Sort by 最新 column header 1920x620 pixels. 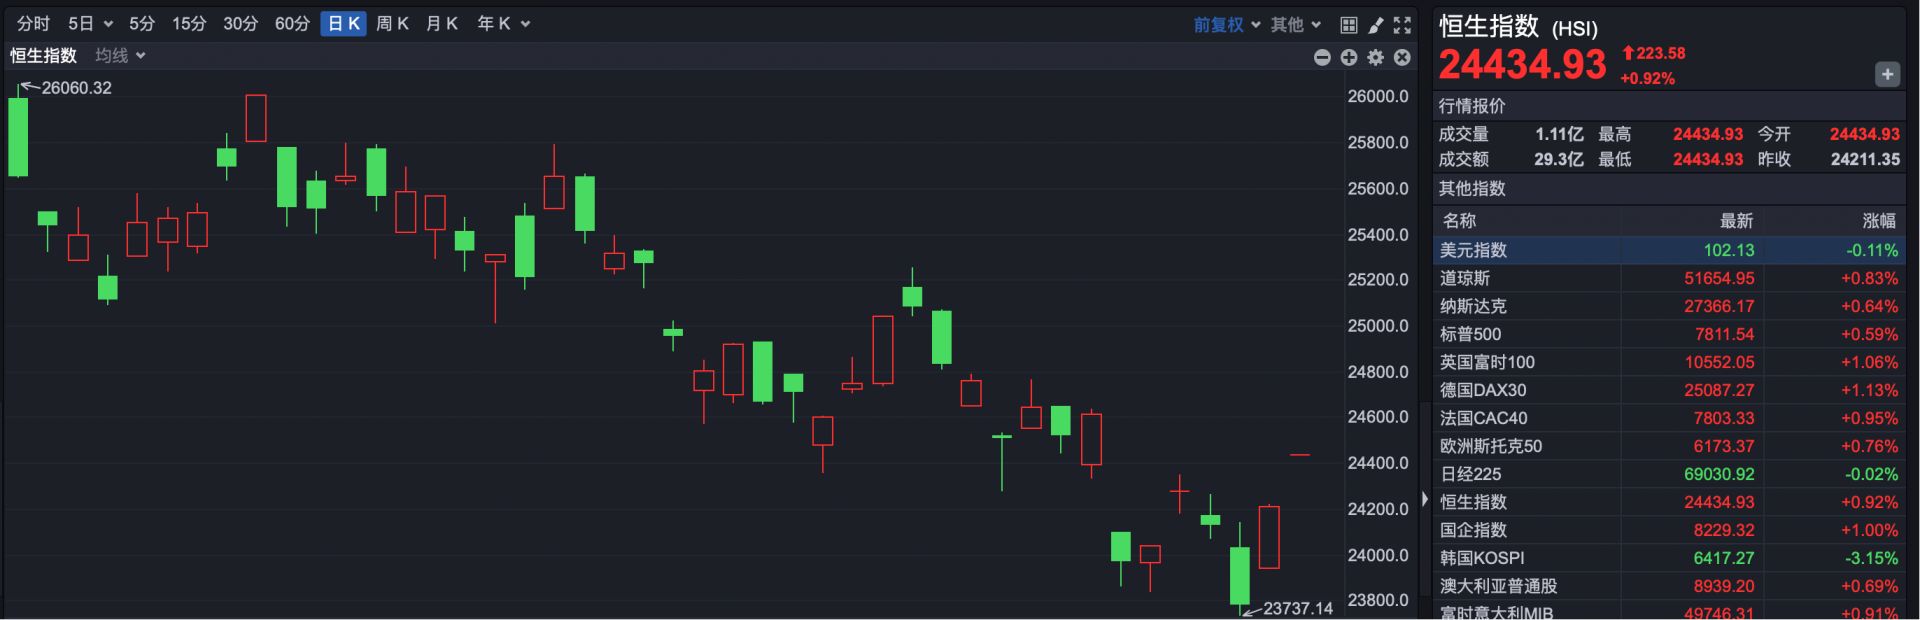(1736, 221)
